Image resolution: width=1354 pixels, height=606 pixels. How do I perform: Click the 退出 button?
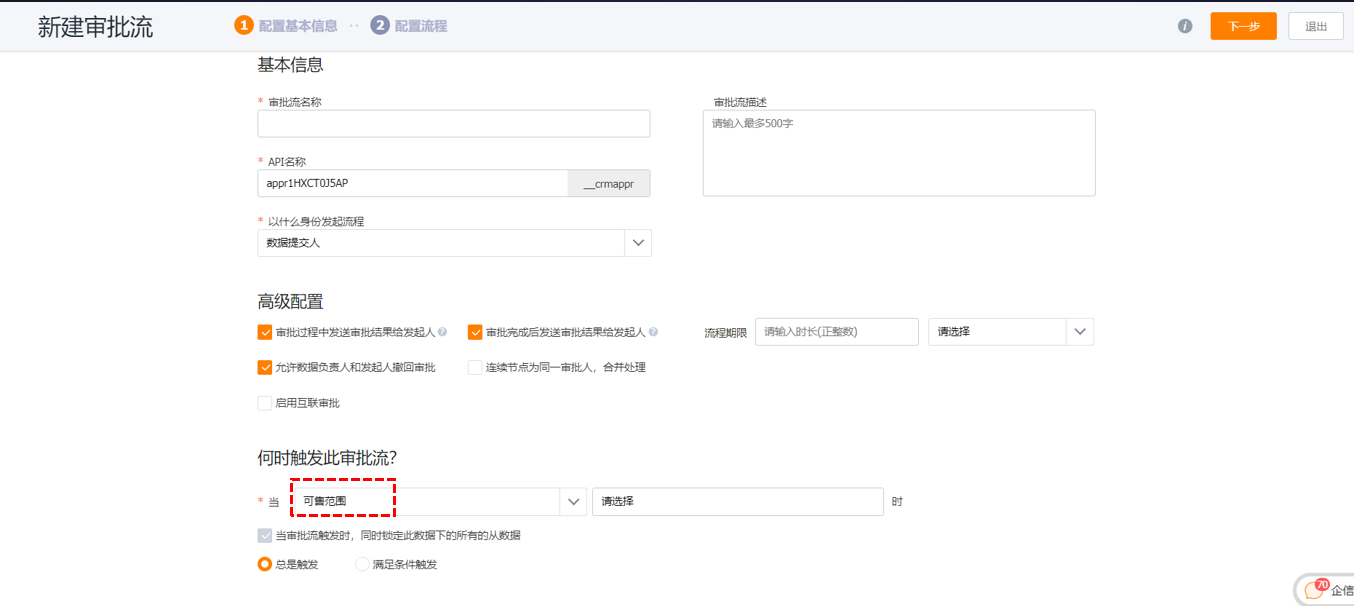pos(1315,26)
